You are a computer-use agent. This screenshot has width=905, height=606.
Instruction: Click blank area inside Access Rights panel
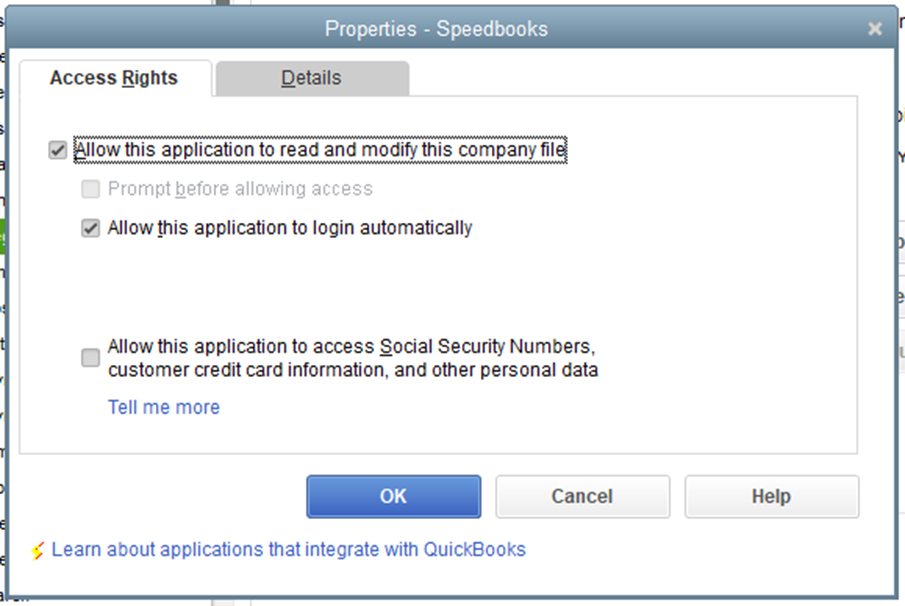[693, 277]
